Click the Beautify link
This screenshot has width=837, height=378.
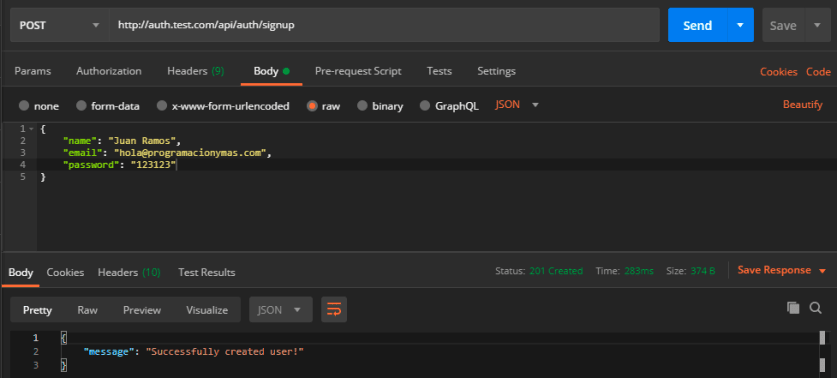pyautogui.click(x=803, y=105)
